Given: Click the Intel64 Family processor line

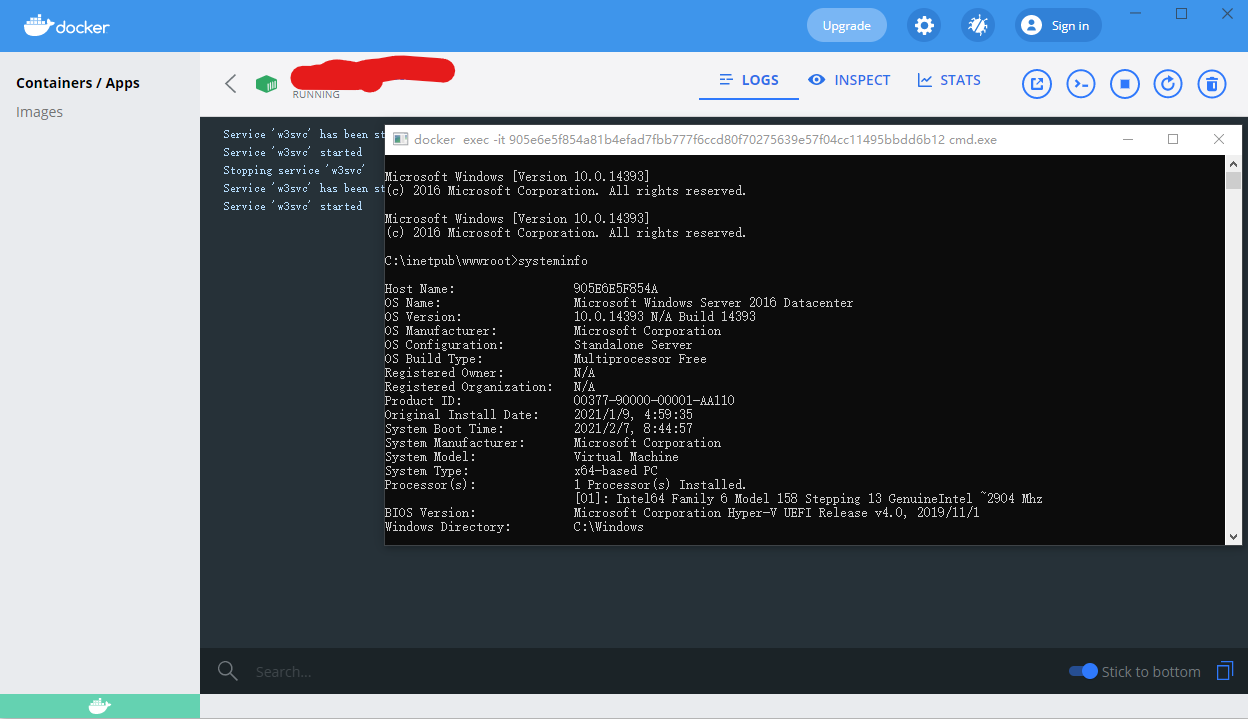Looking at the screenshot, I should 808,499.
